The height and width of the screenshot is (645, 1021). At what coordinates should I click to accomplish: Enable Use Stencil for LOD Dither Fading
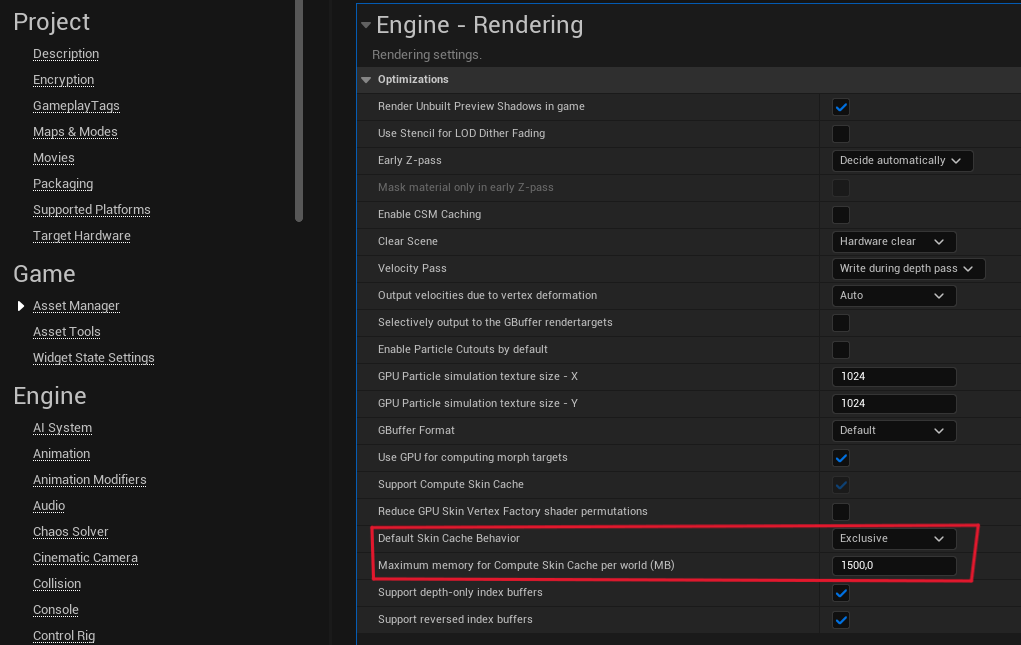841,134
